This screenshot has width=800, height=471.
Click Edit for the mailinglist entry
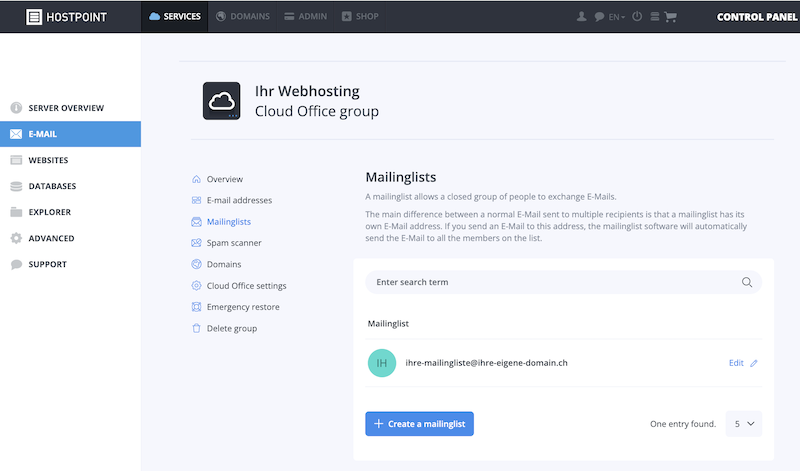(736, 363)
